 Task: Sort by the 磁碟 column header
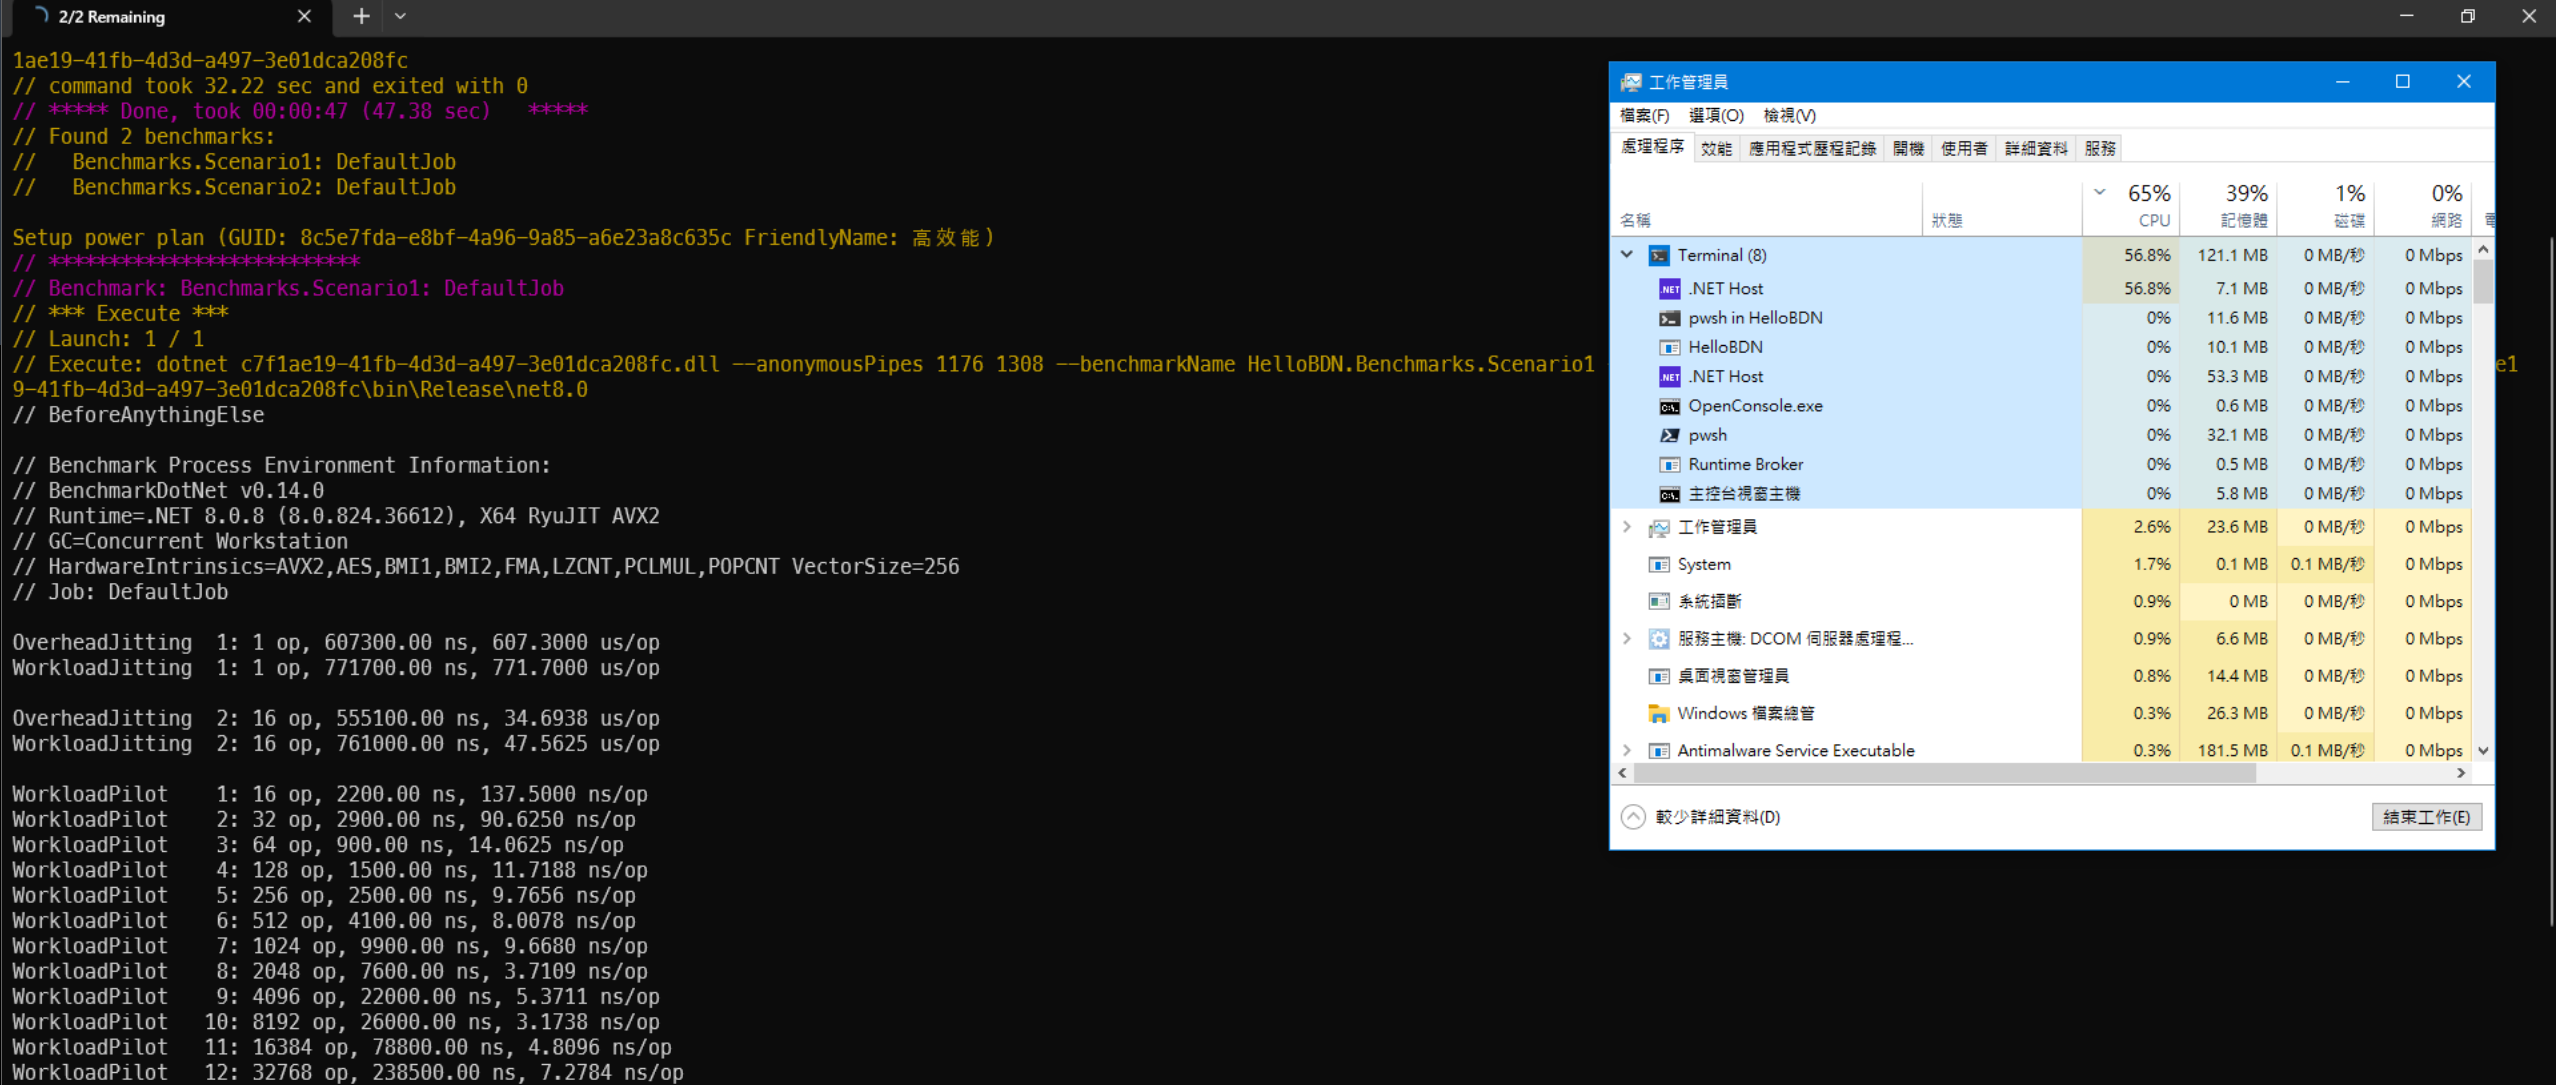[2326, 208]
